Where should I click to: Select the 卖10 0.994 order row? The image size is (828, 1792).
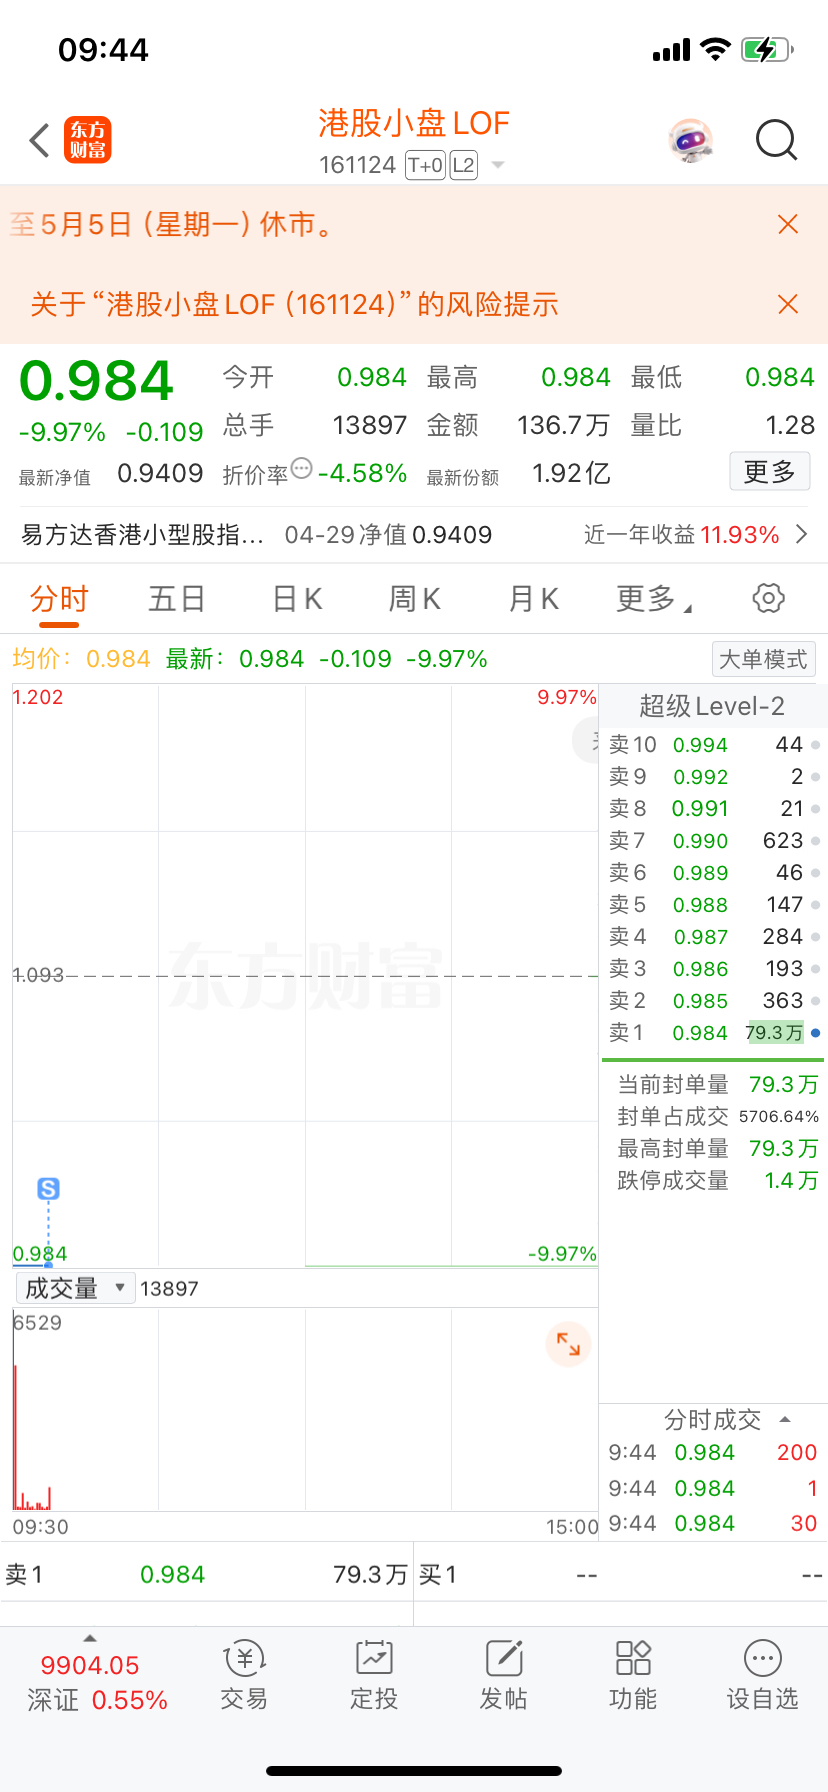tap(713, 745)
